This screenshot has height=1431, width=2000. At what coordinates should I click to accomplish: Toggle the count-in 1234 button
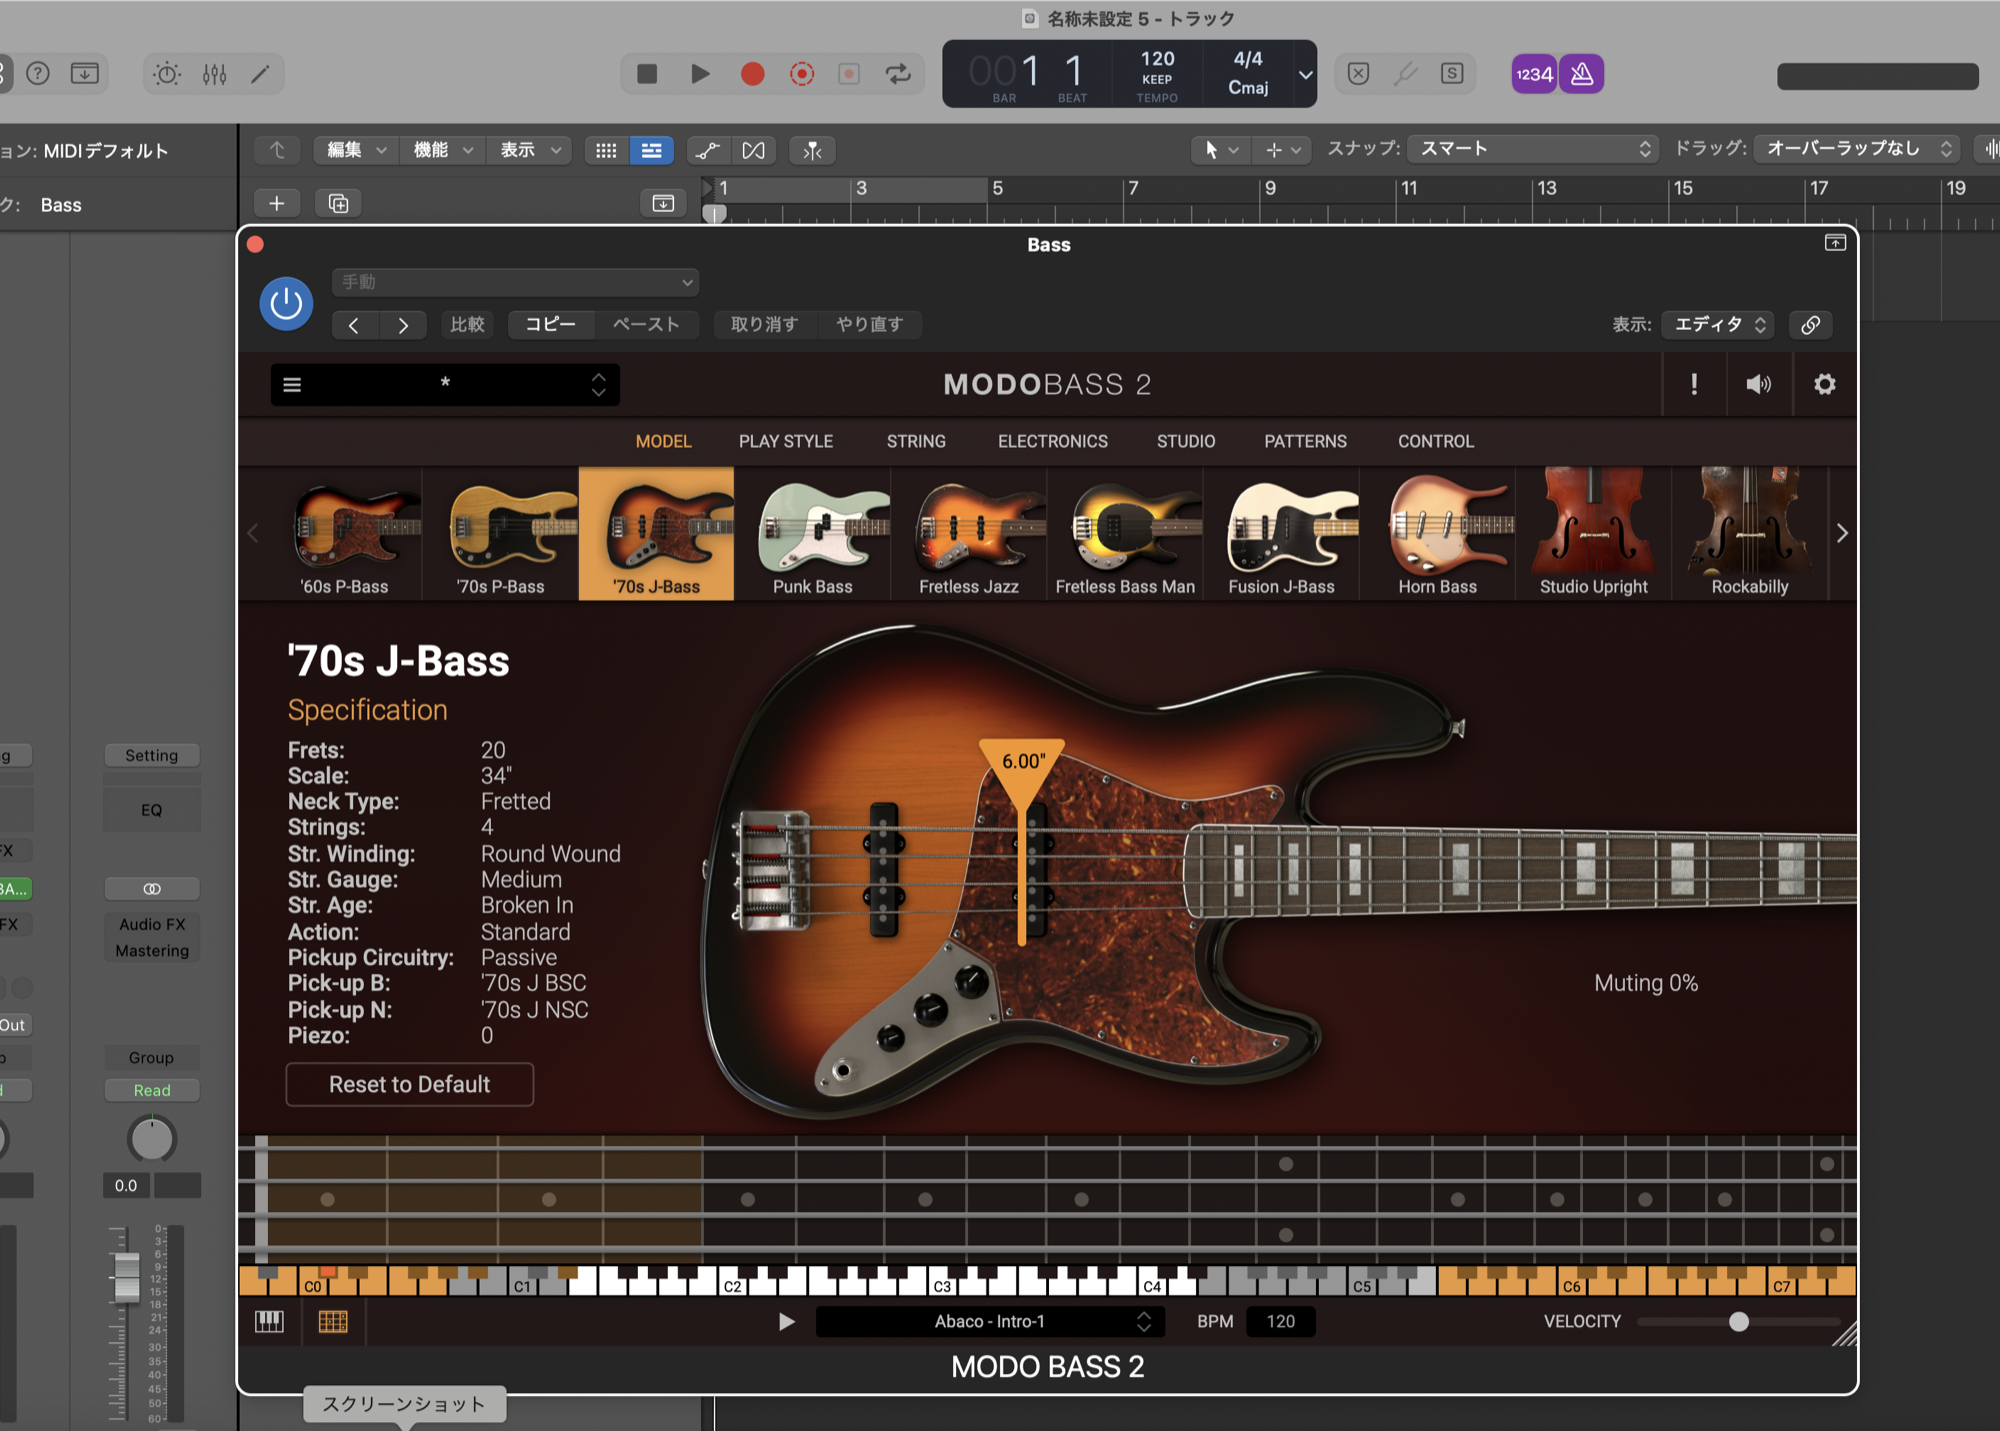point(1534,74)
